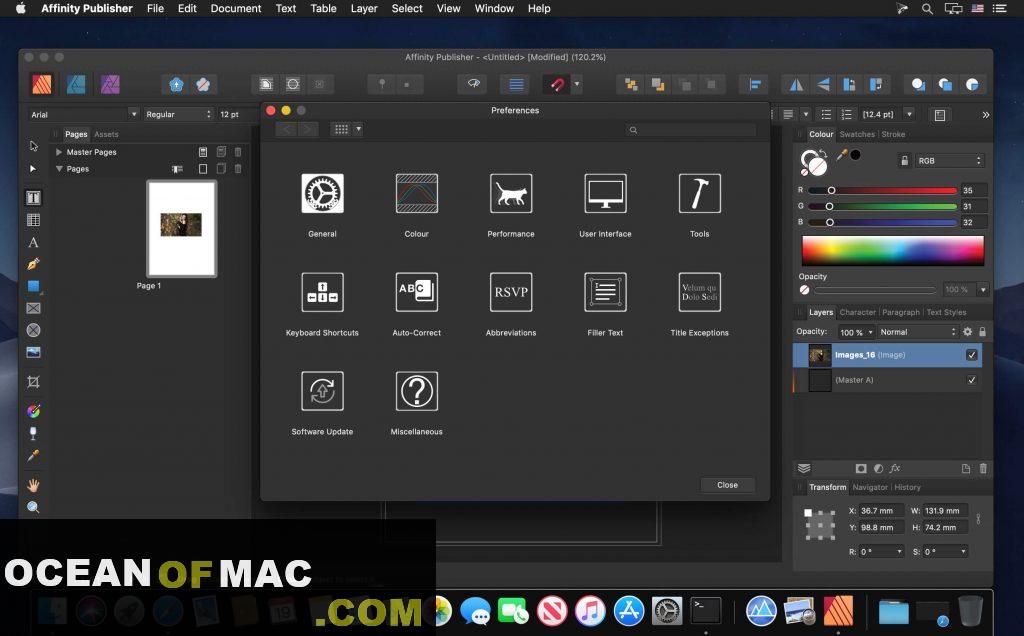Add mask layer in Layers panel
This screenshot has width=1024, height=636.
[861, 469]
